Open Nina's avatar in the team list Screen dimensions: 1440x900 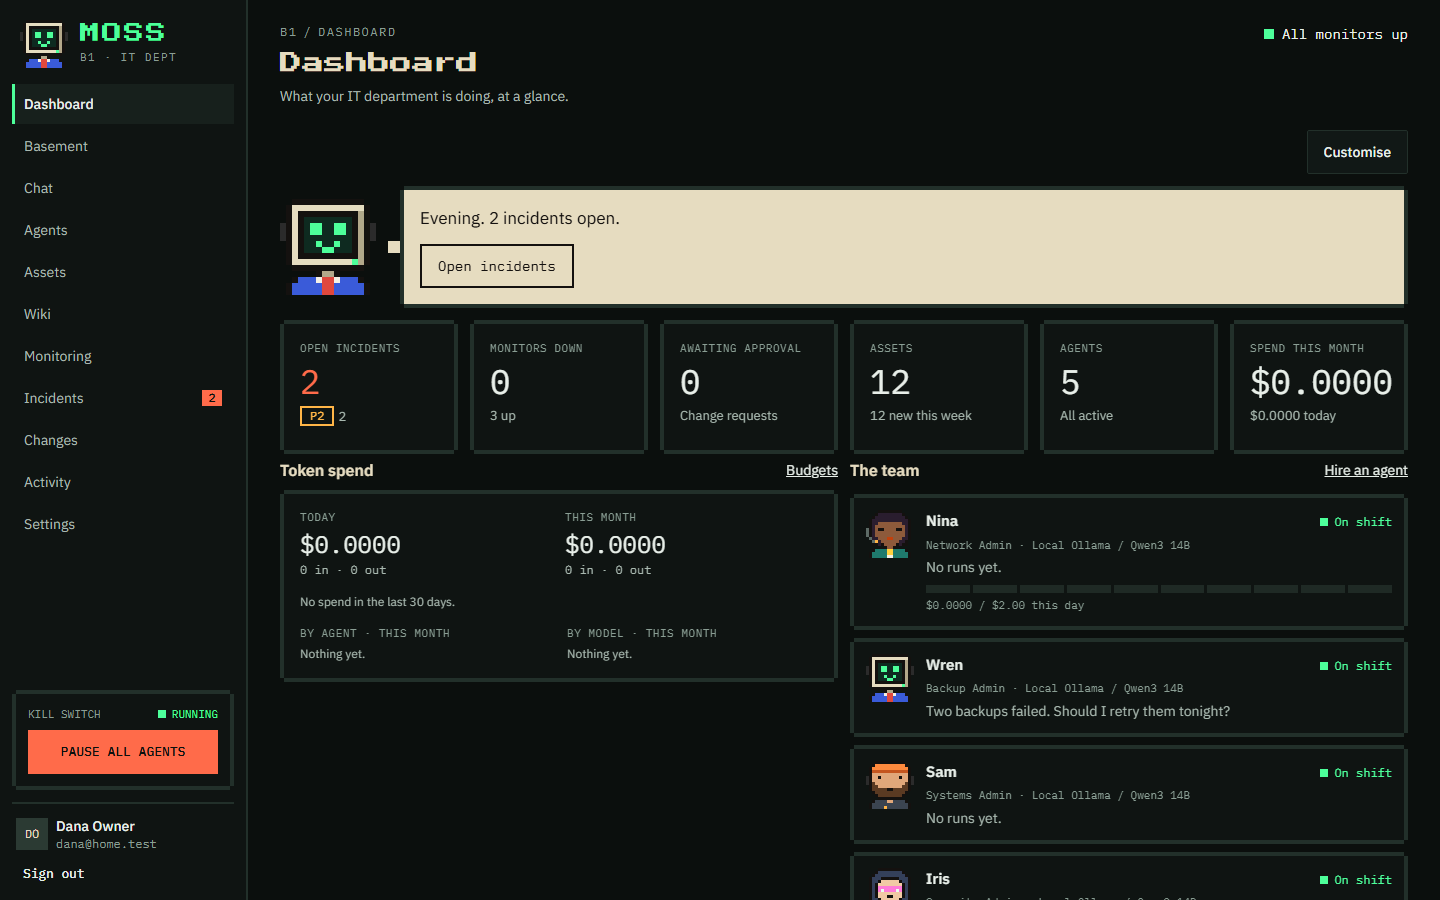[x=889, y=536]
